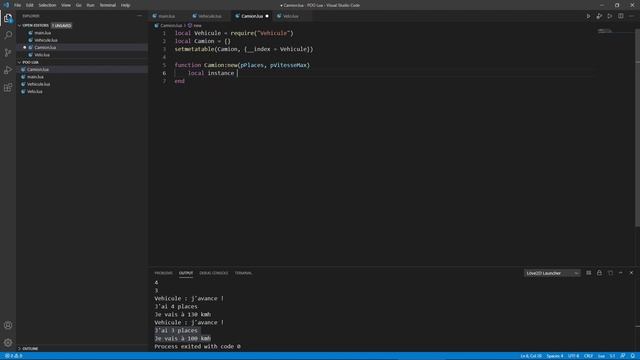Switch to the main.lua editor tab
Viewport: 640px width, 360px height.
click(167, 16)
